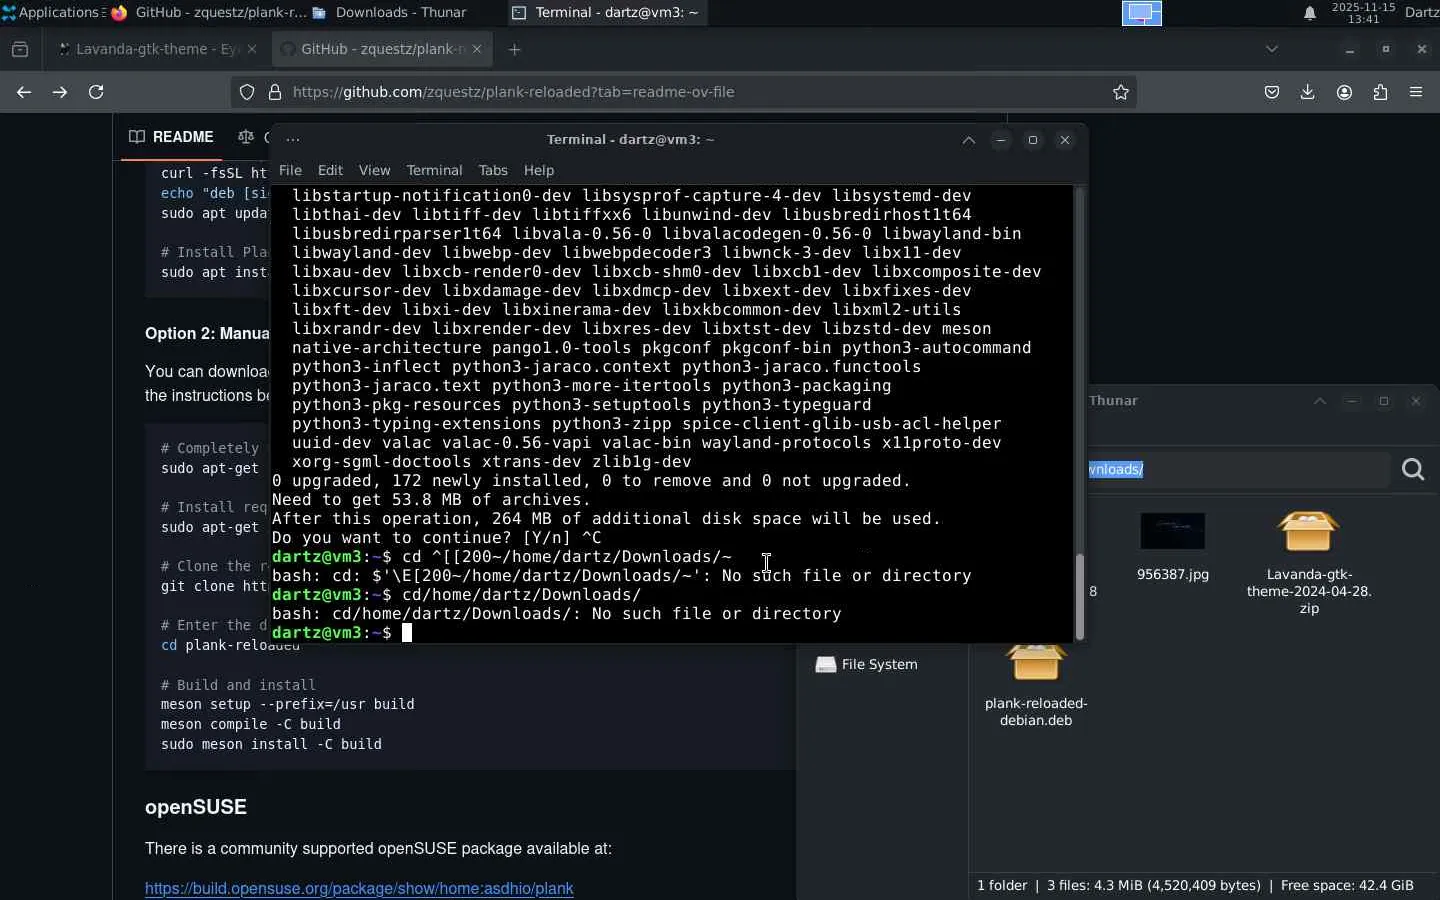1440x900 pixels.
Task: Follow the build.opensuse.org plank package link
Action: point(359,888)
